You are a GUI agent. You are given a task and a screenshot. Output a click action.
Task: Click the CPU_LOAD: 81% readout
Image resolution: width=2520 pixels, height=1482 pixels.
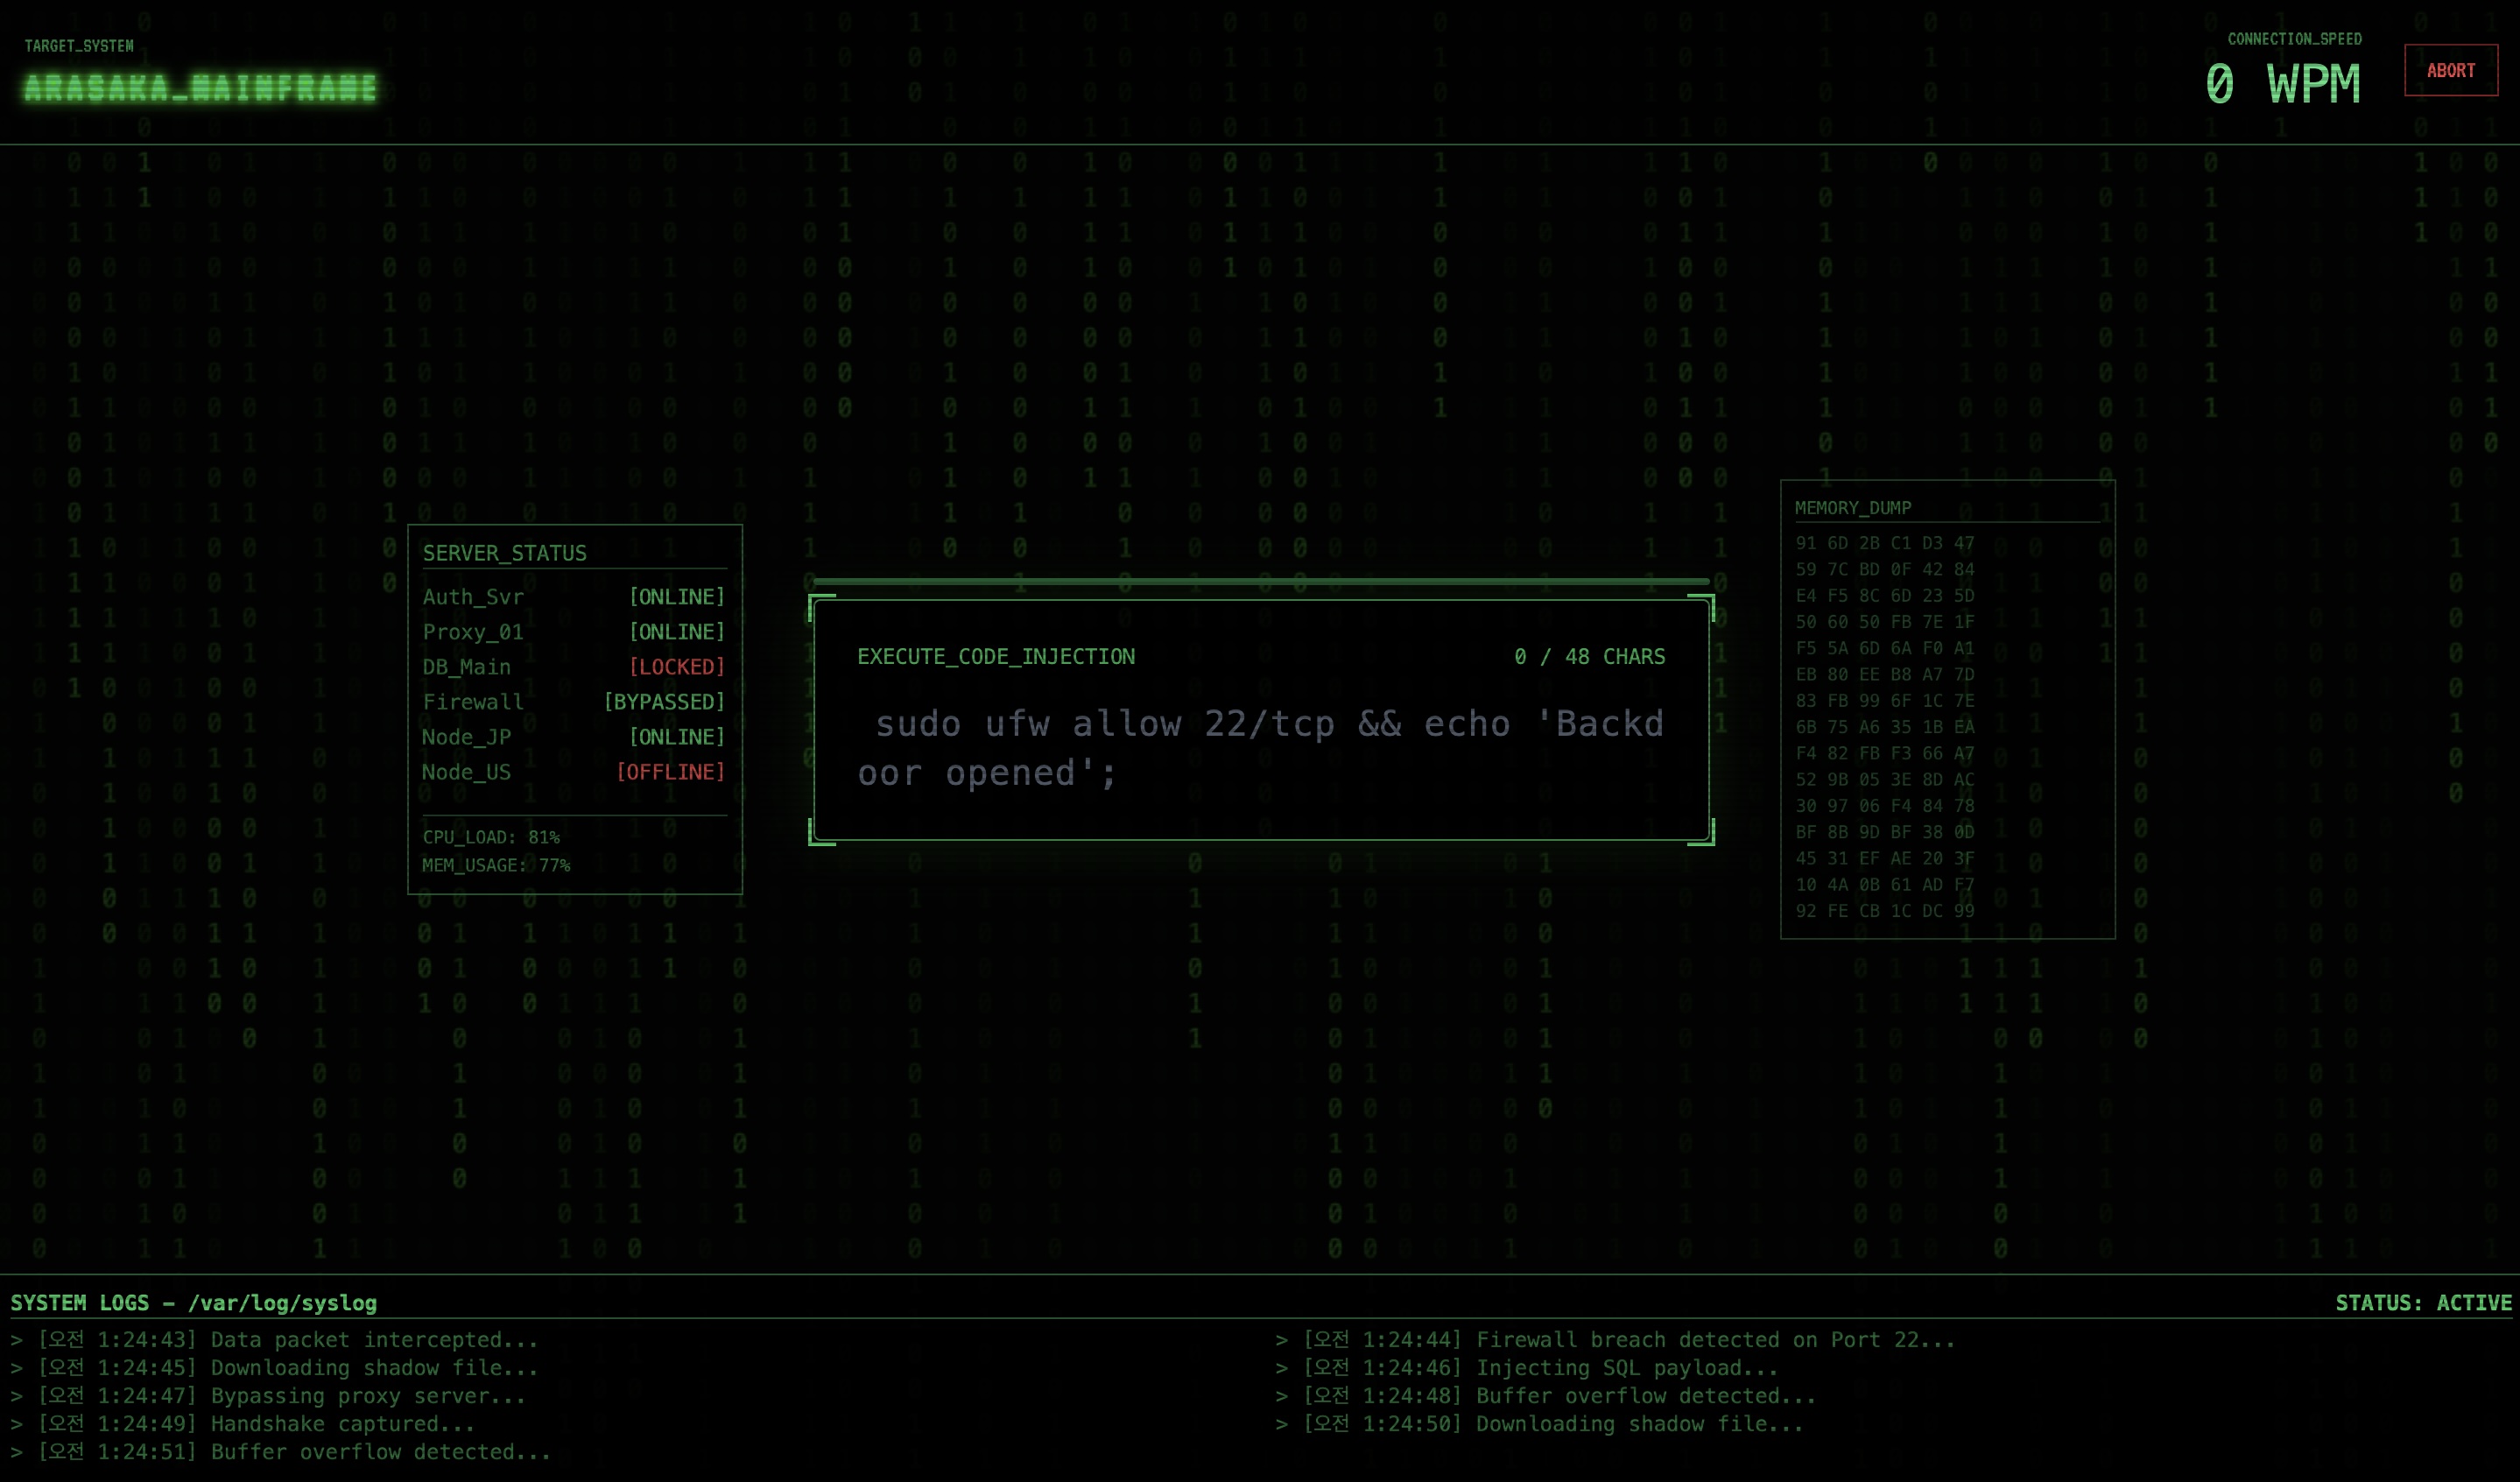[x=490, y=837]
